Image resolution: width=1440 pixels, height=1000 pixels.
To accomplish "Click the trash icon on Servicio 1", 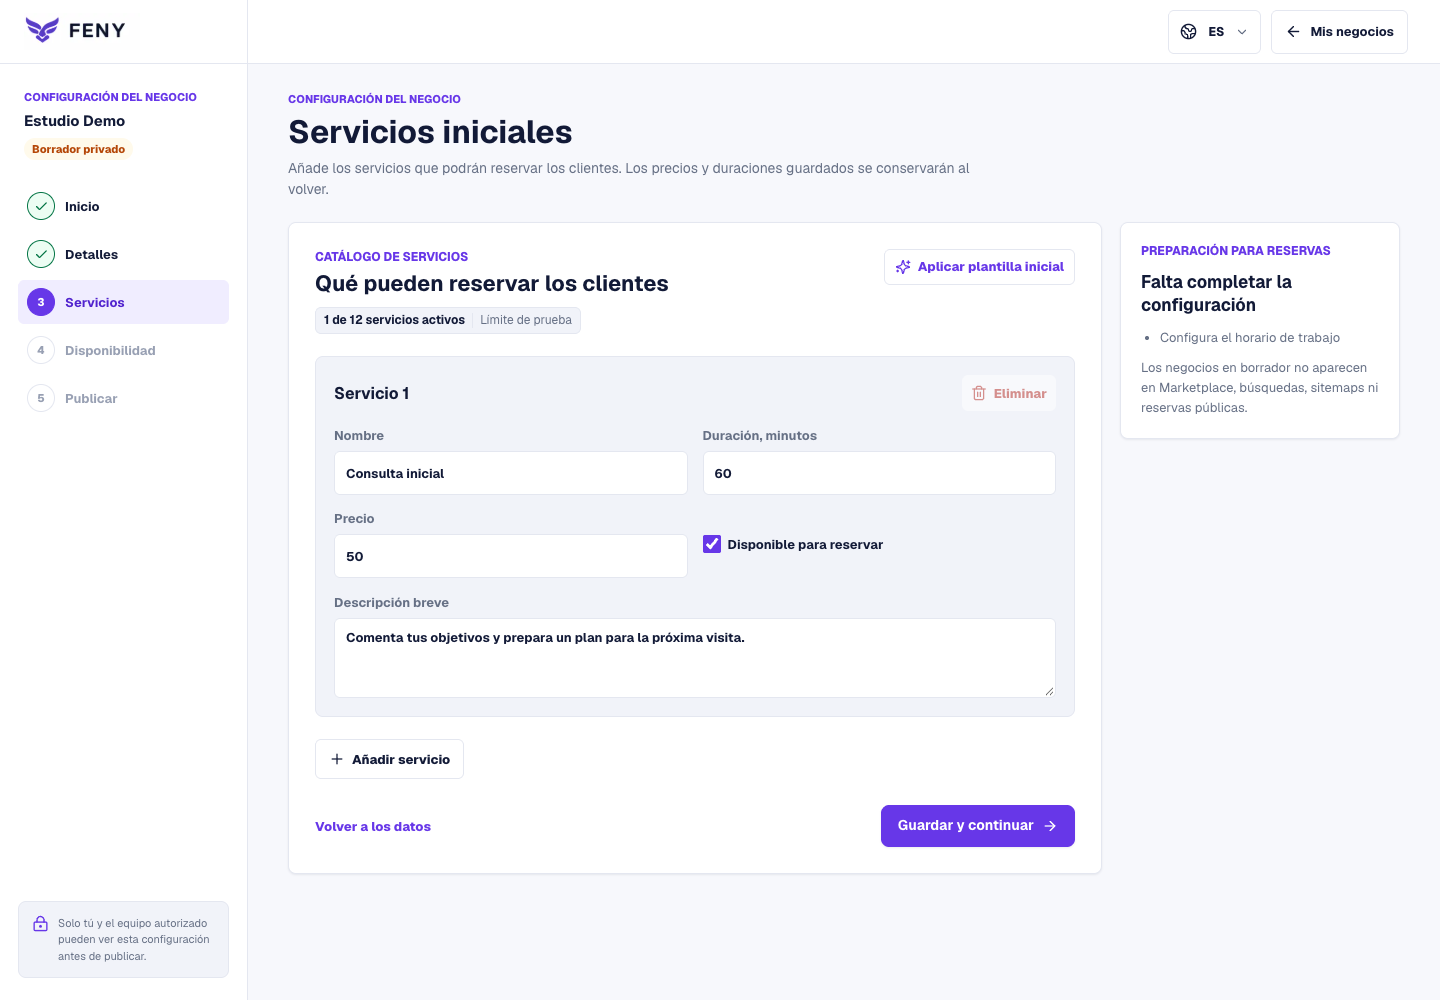I will click(979, 394).
